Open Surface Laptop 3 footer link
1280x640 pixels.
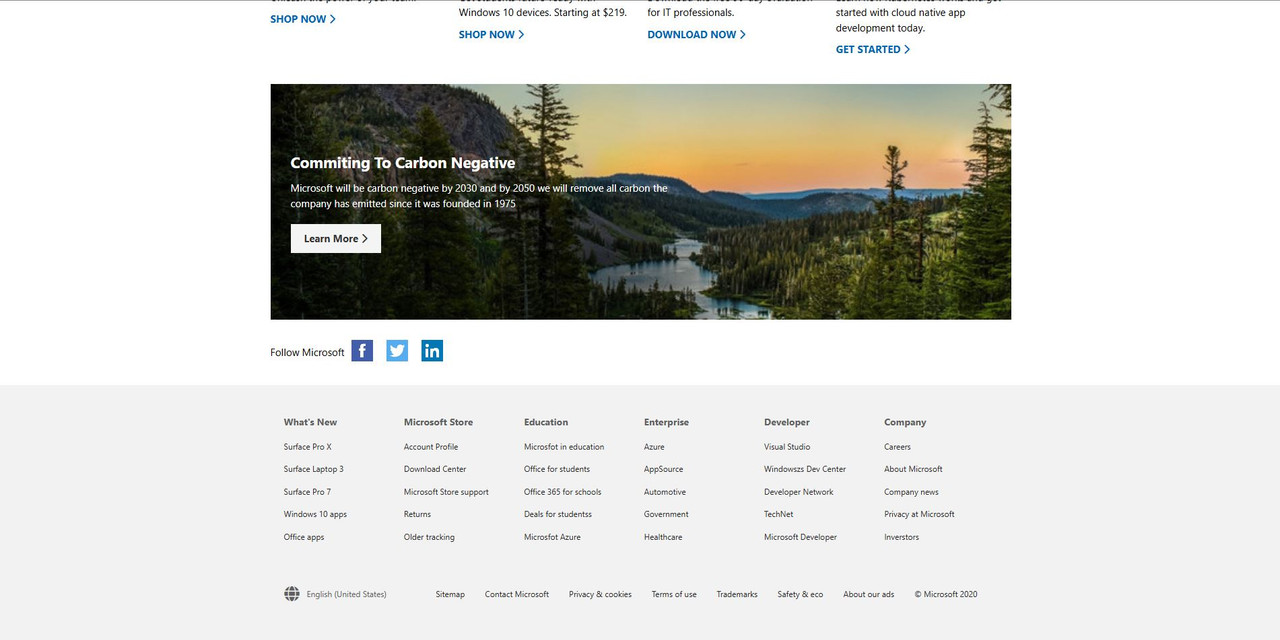314,469
